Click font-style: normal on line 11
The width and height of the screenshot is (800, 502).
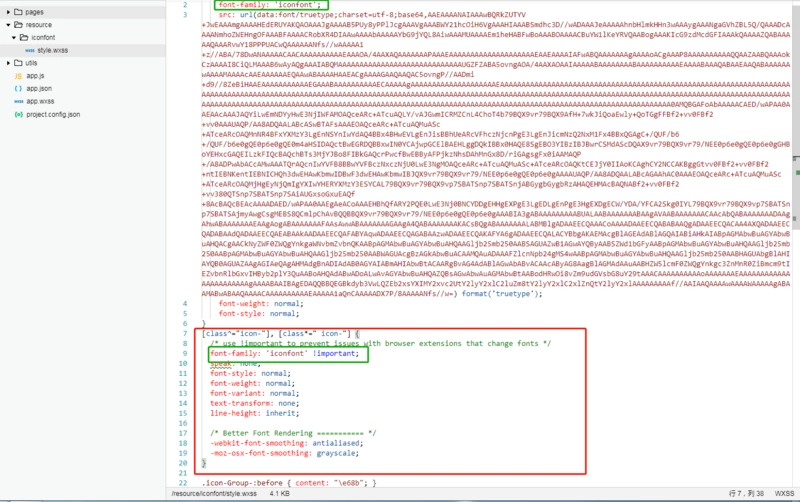pyautogui.click(x=251, y=373)
